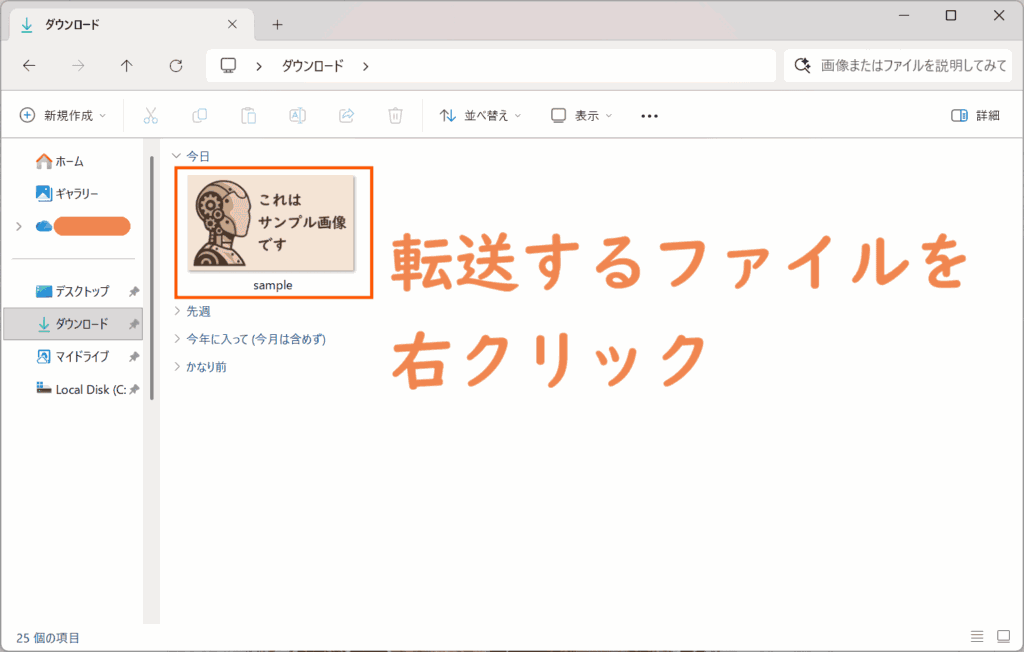Click the Share icon in toolbar
The width and height of the screenshot is (1024, 652).
click(346, 116)
